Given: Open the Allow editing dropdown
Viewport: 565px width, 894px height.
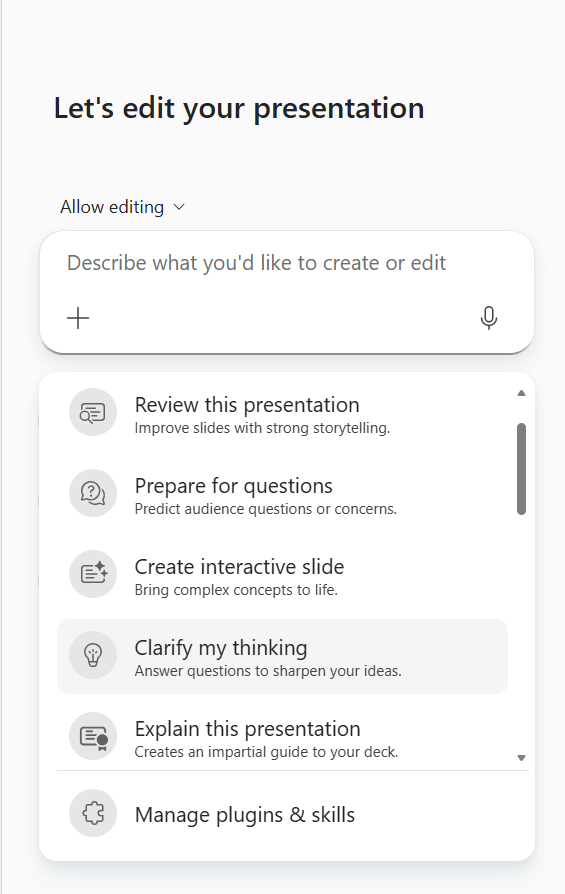Looking at the screenshot, I should point(123,207).
